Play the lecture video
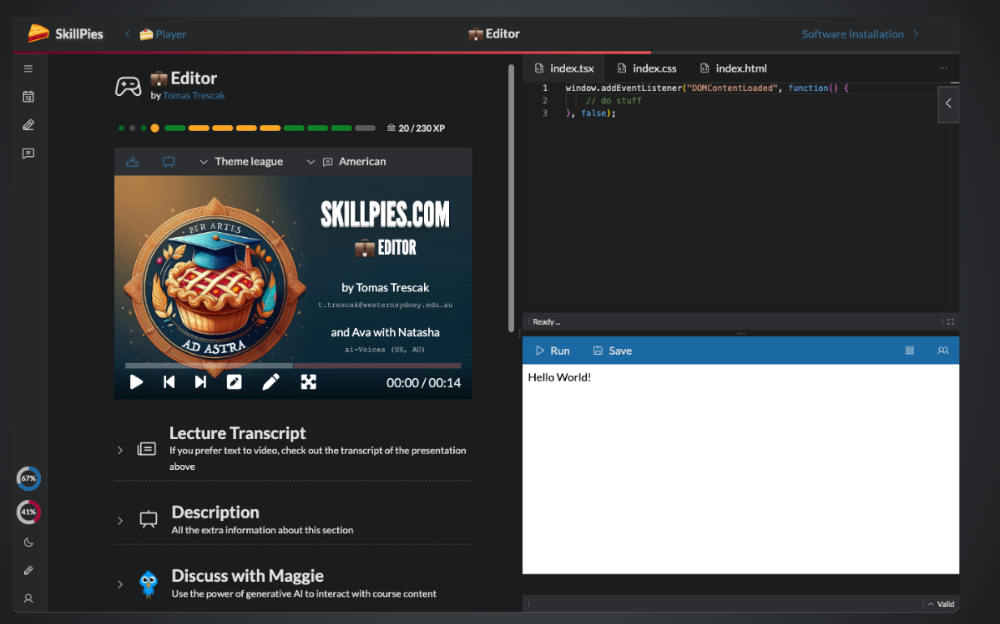1000x624 pixels. (x=137, y=382)
